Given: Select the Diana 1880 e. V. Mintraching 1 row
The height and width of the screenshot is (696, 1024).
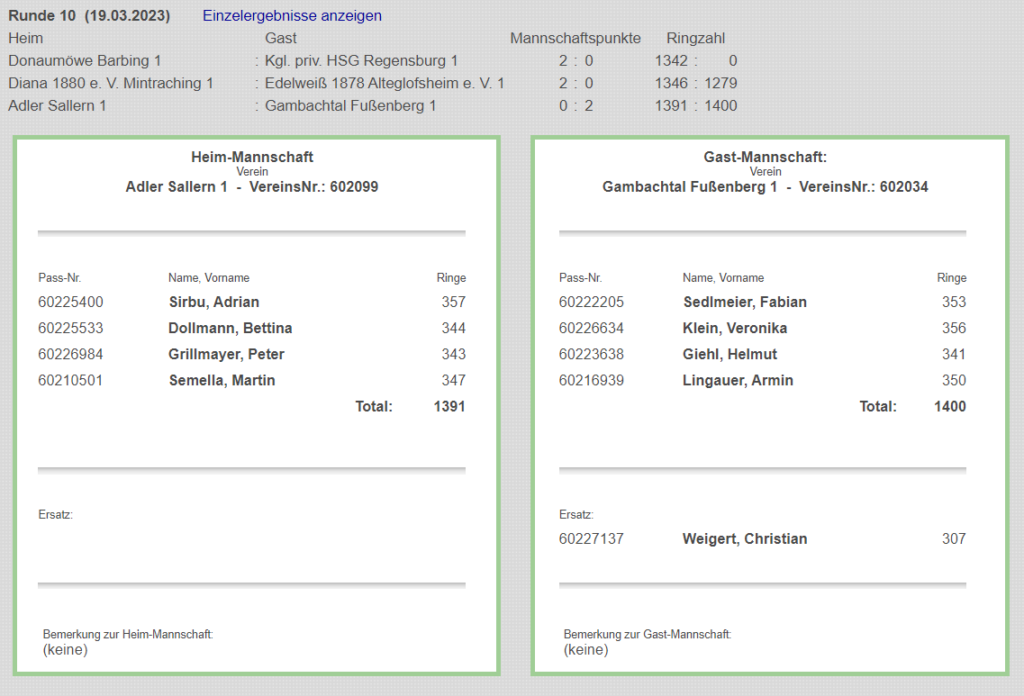Looking at the screenshot, I should coord(111,83).
